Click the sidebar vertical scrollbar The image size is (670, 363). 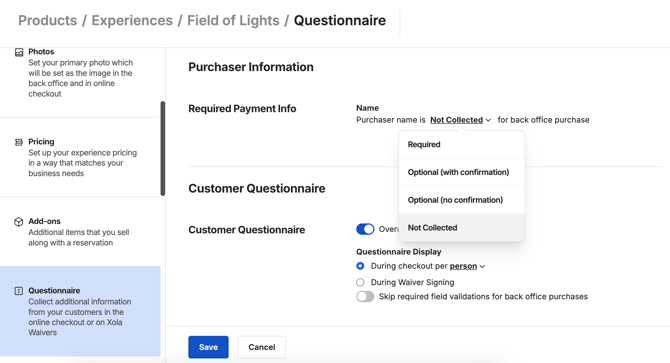pyautogui.click(x=162, y=149)
